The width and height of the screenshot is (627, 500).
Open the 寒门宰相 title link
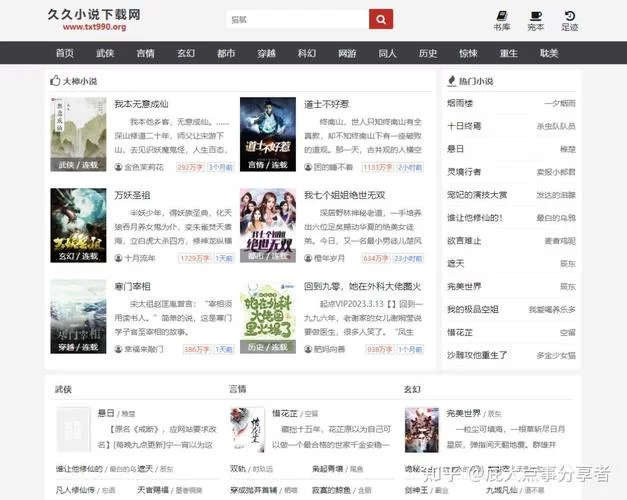[x=132, y=287]
